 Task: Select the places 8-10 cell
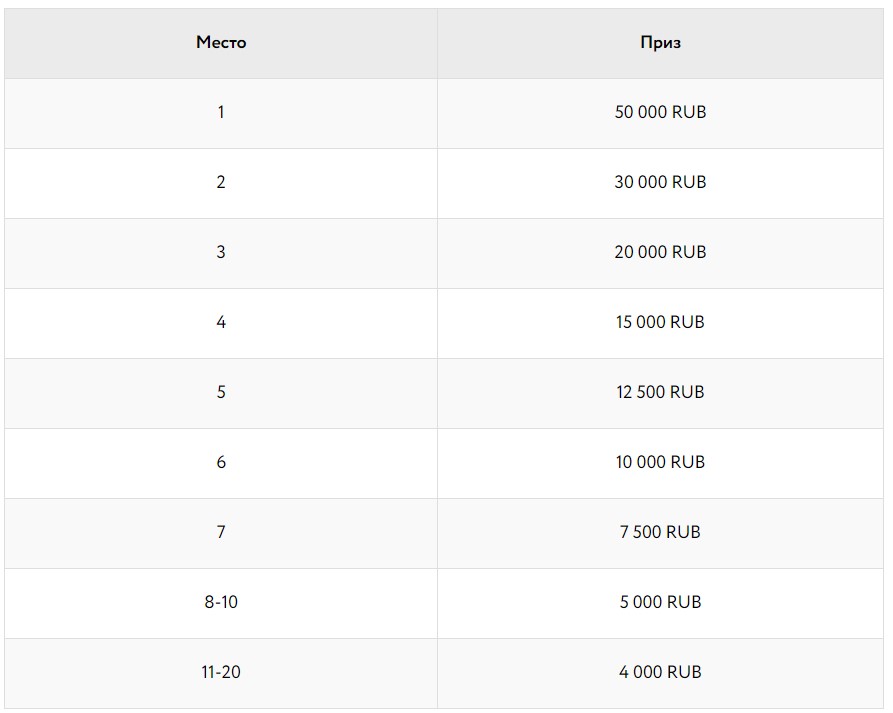(x=221, y=602)
